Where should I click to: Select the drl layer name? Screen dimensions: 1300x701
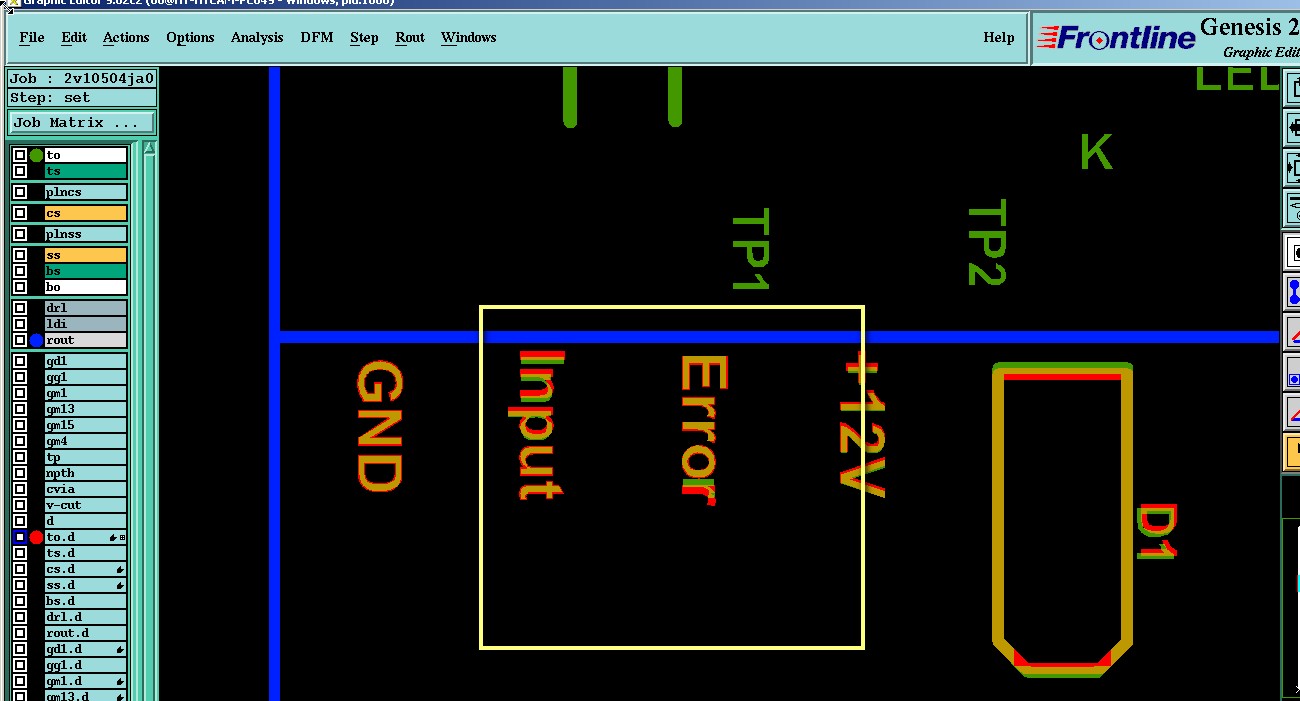[86, 308]
